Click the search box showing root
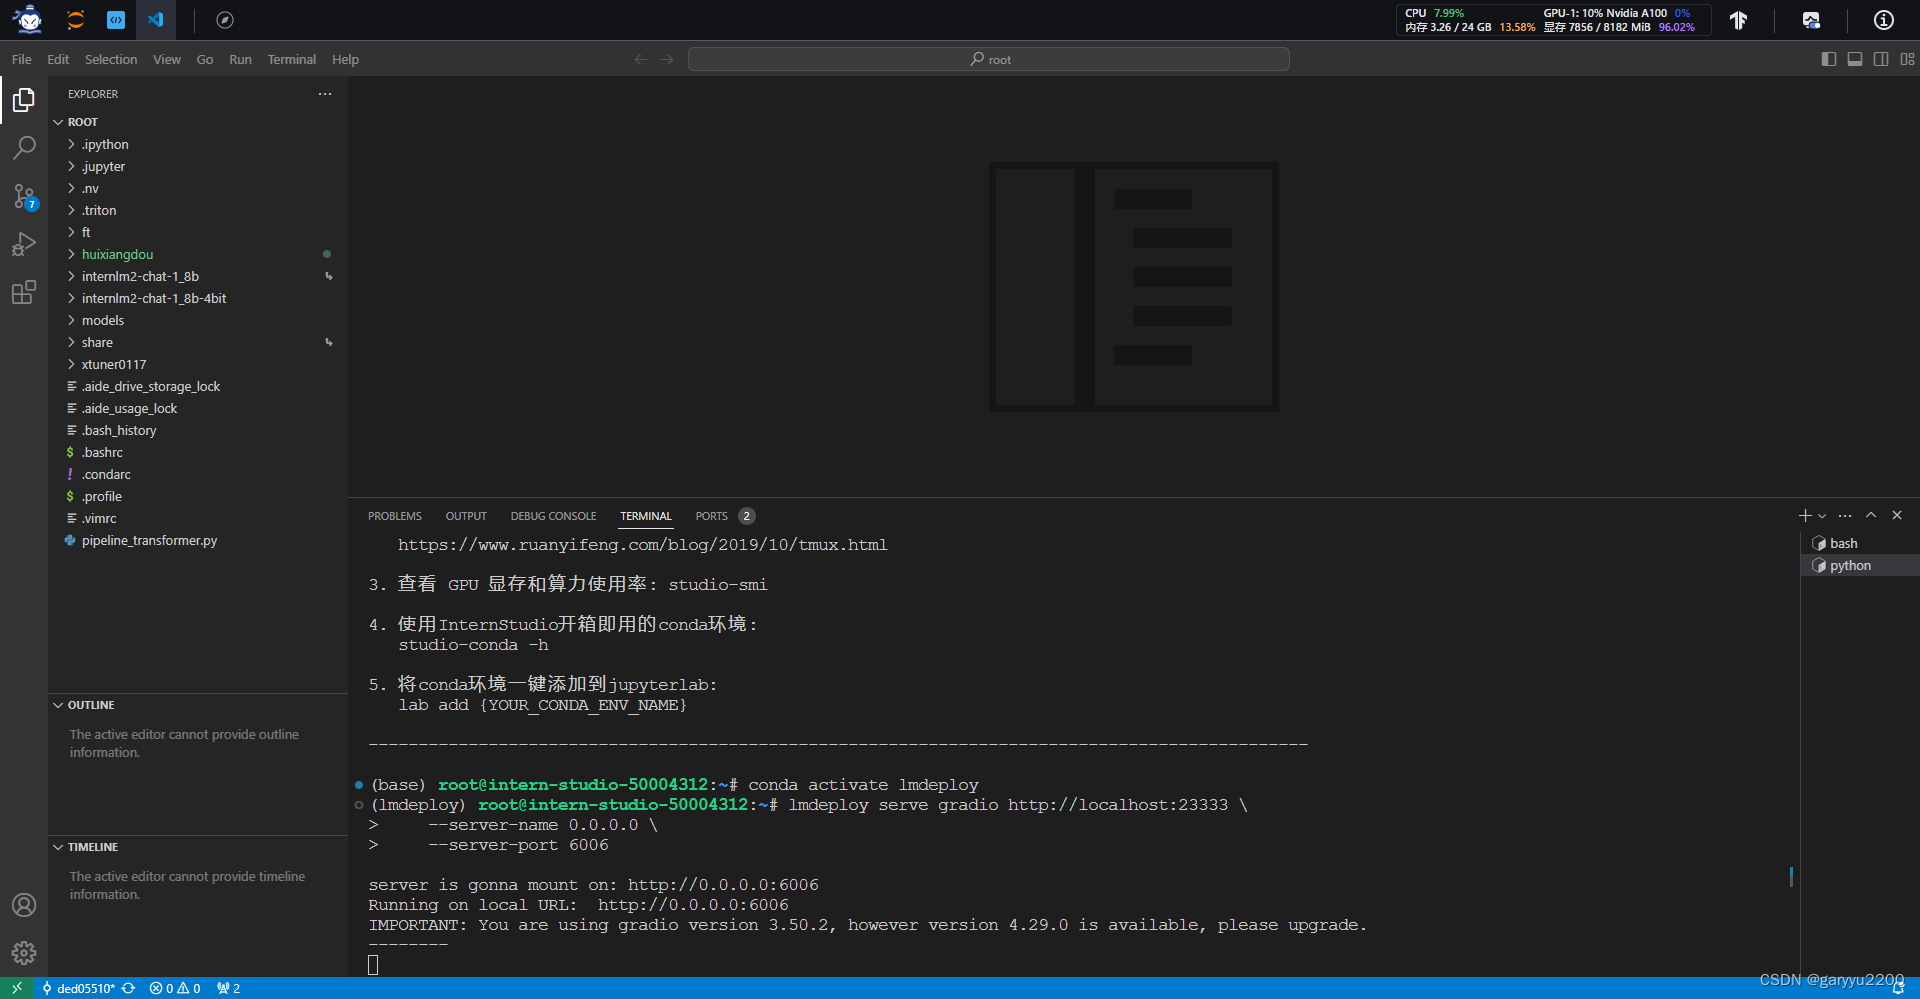Screen dimensions: 1920x999 (989, 59)
